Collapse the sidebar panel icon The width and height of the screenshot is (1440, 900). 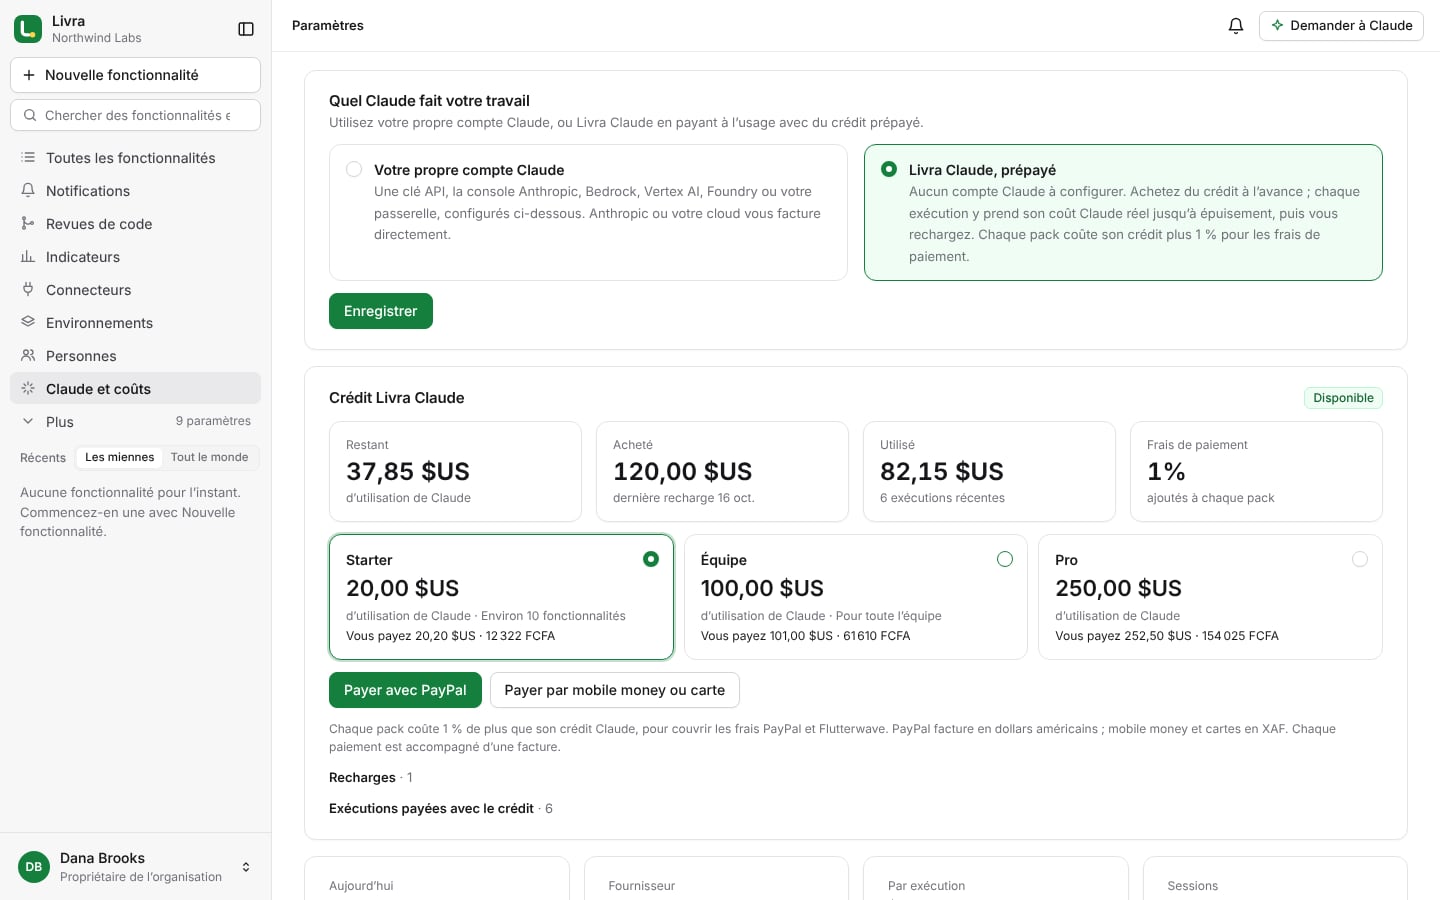(x=246, y=29)
